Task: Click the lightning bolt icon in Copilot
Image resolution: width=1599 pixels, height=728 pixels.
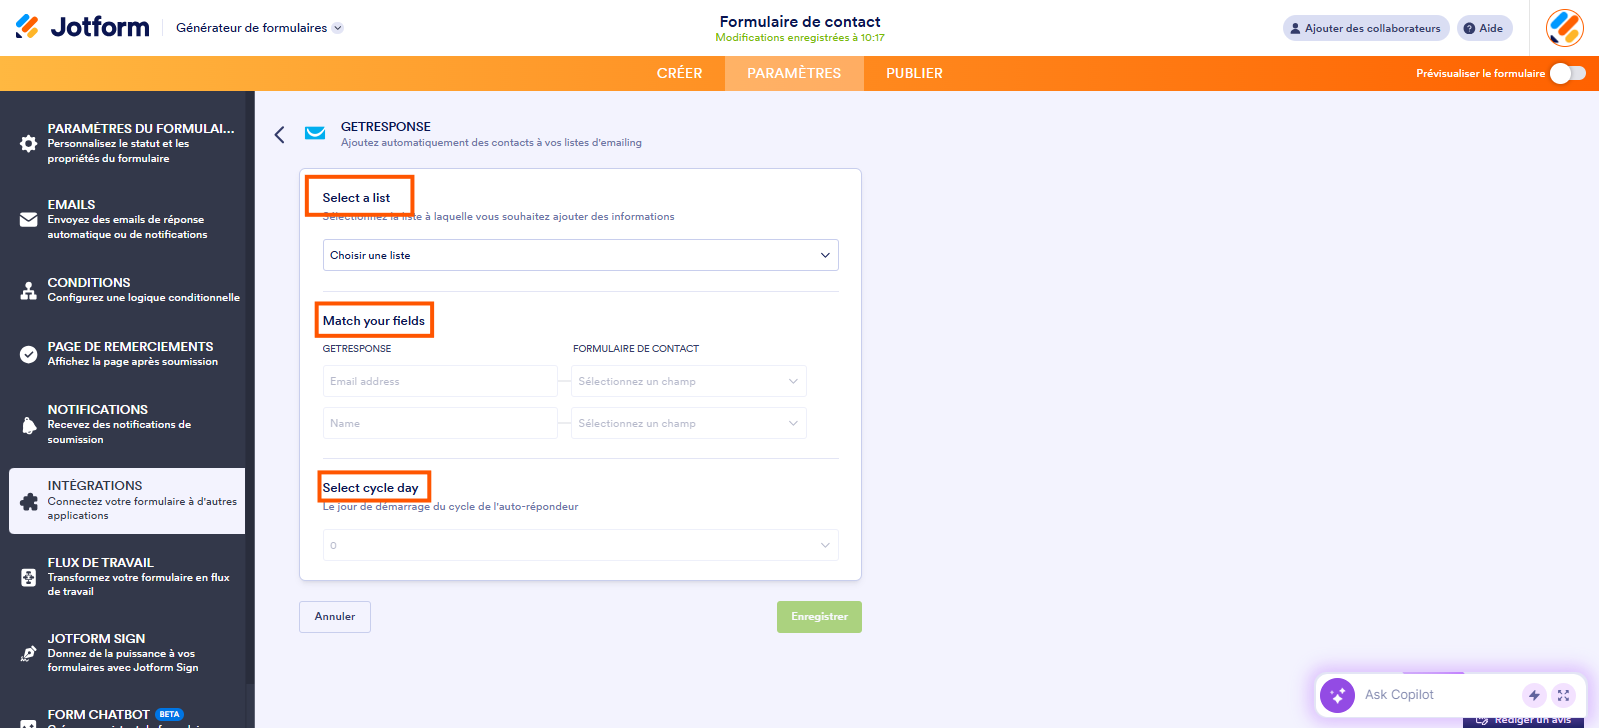Action: pos(1534,695)
